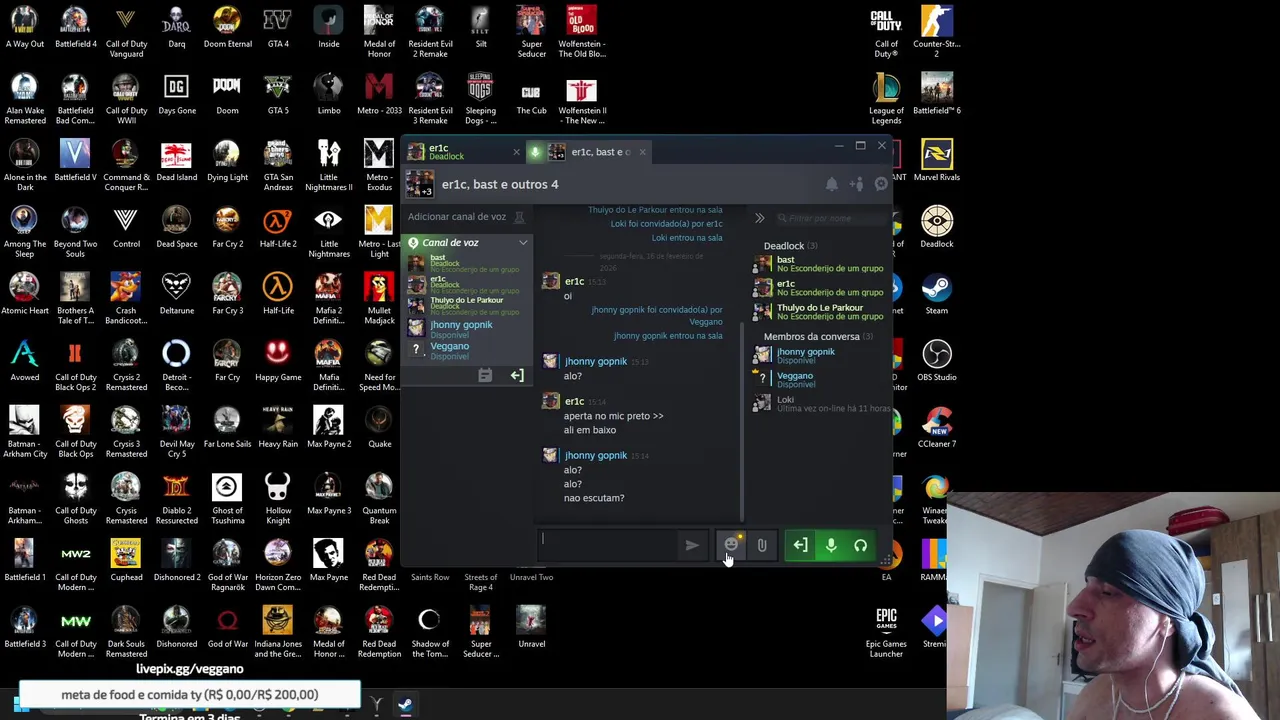Select the Sleeping Dogs desktop icon

point(480,99)
